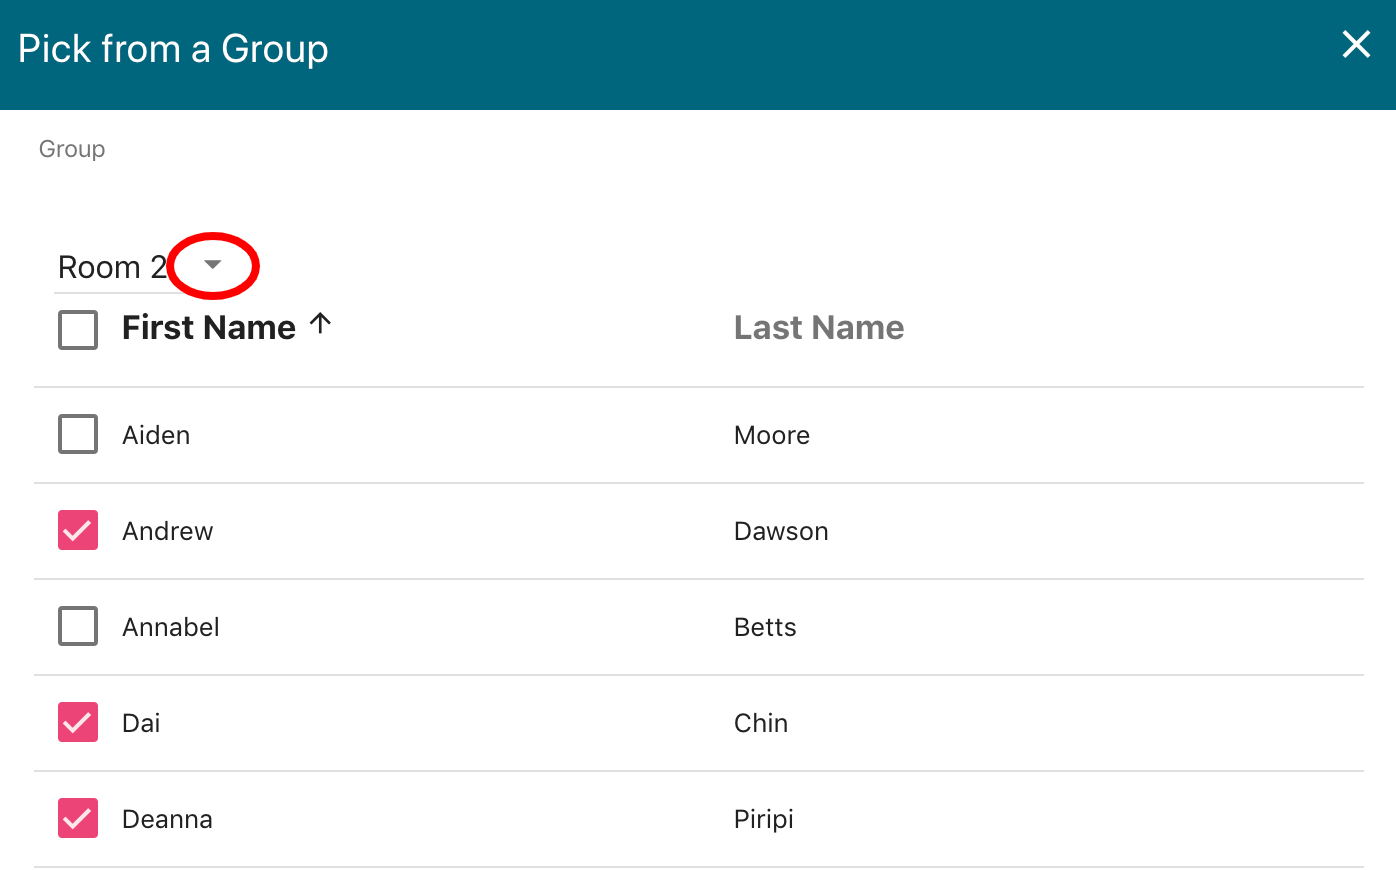Viewport: 1396px width, 870px height.
Task: Sort by Last Name column header
Action: (818, 328)
